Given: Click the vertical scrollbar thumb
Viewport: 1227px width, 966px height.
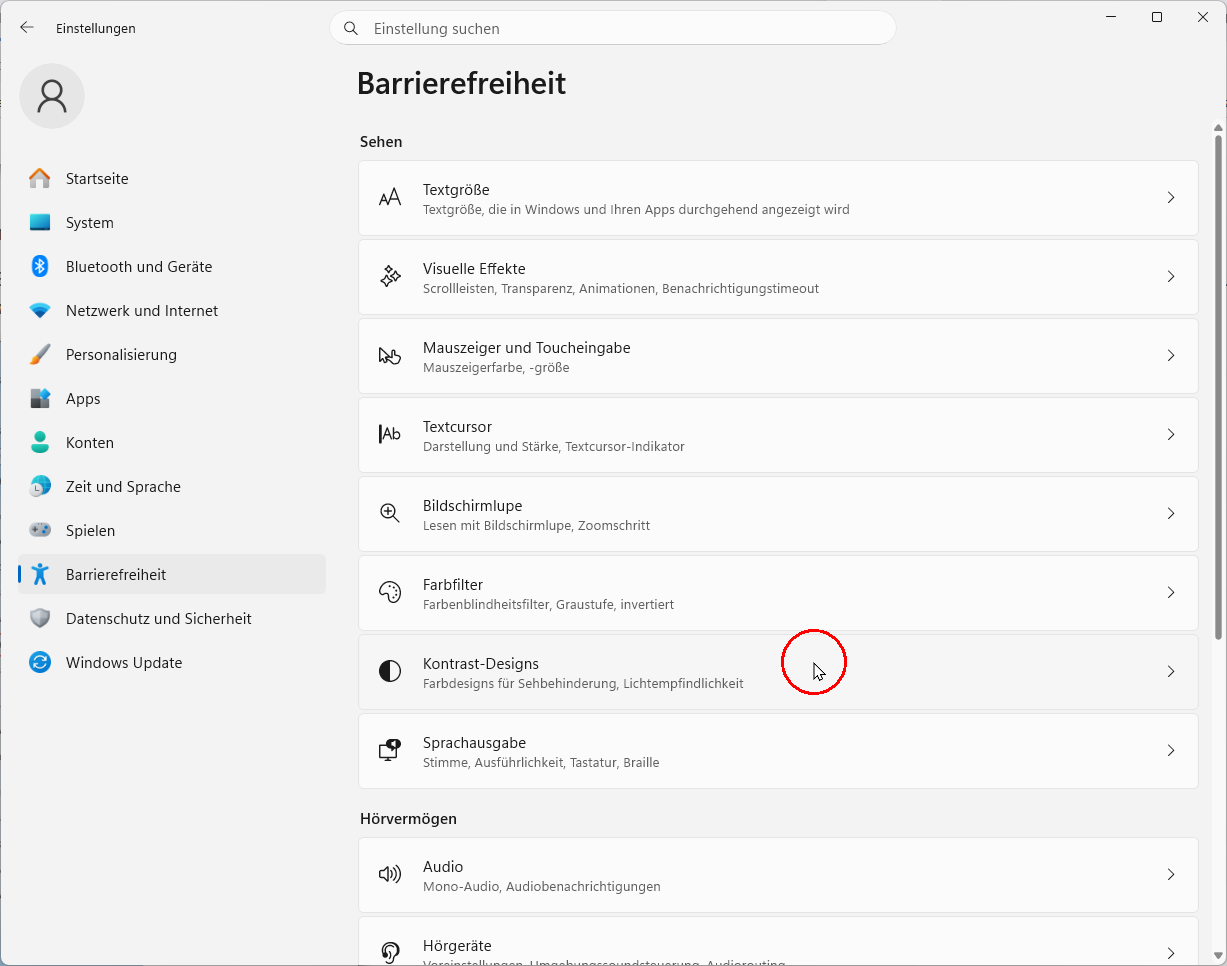Looking at the screenshot, I should pos(1218,387).
